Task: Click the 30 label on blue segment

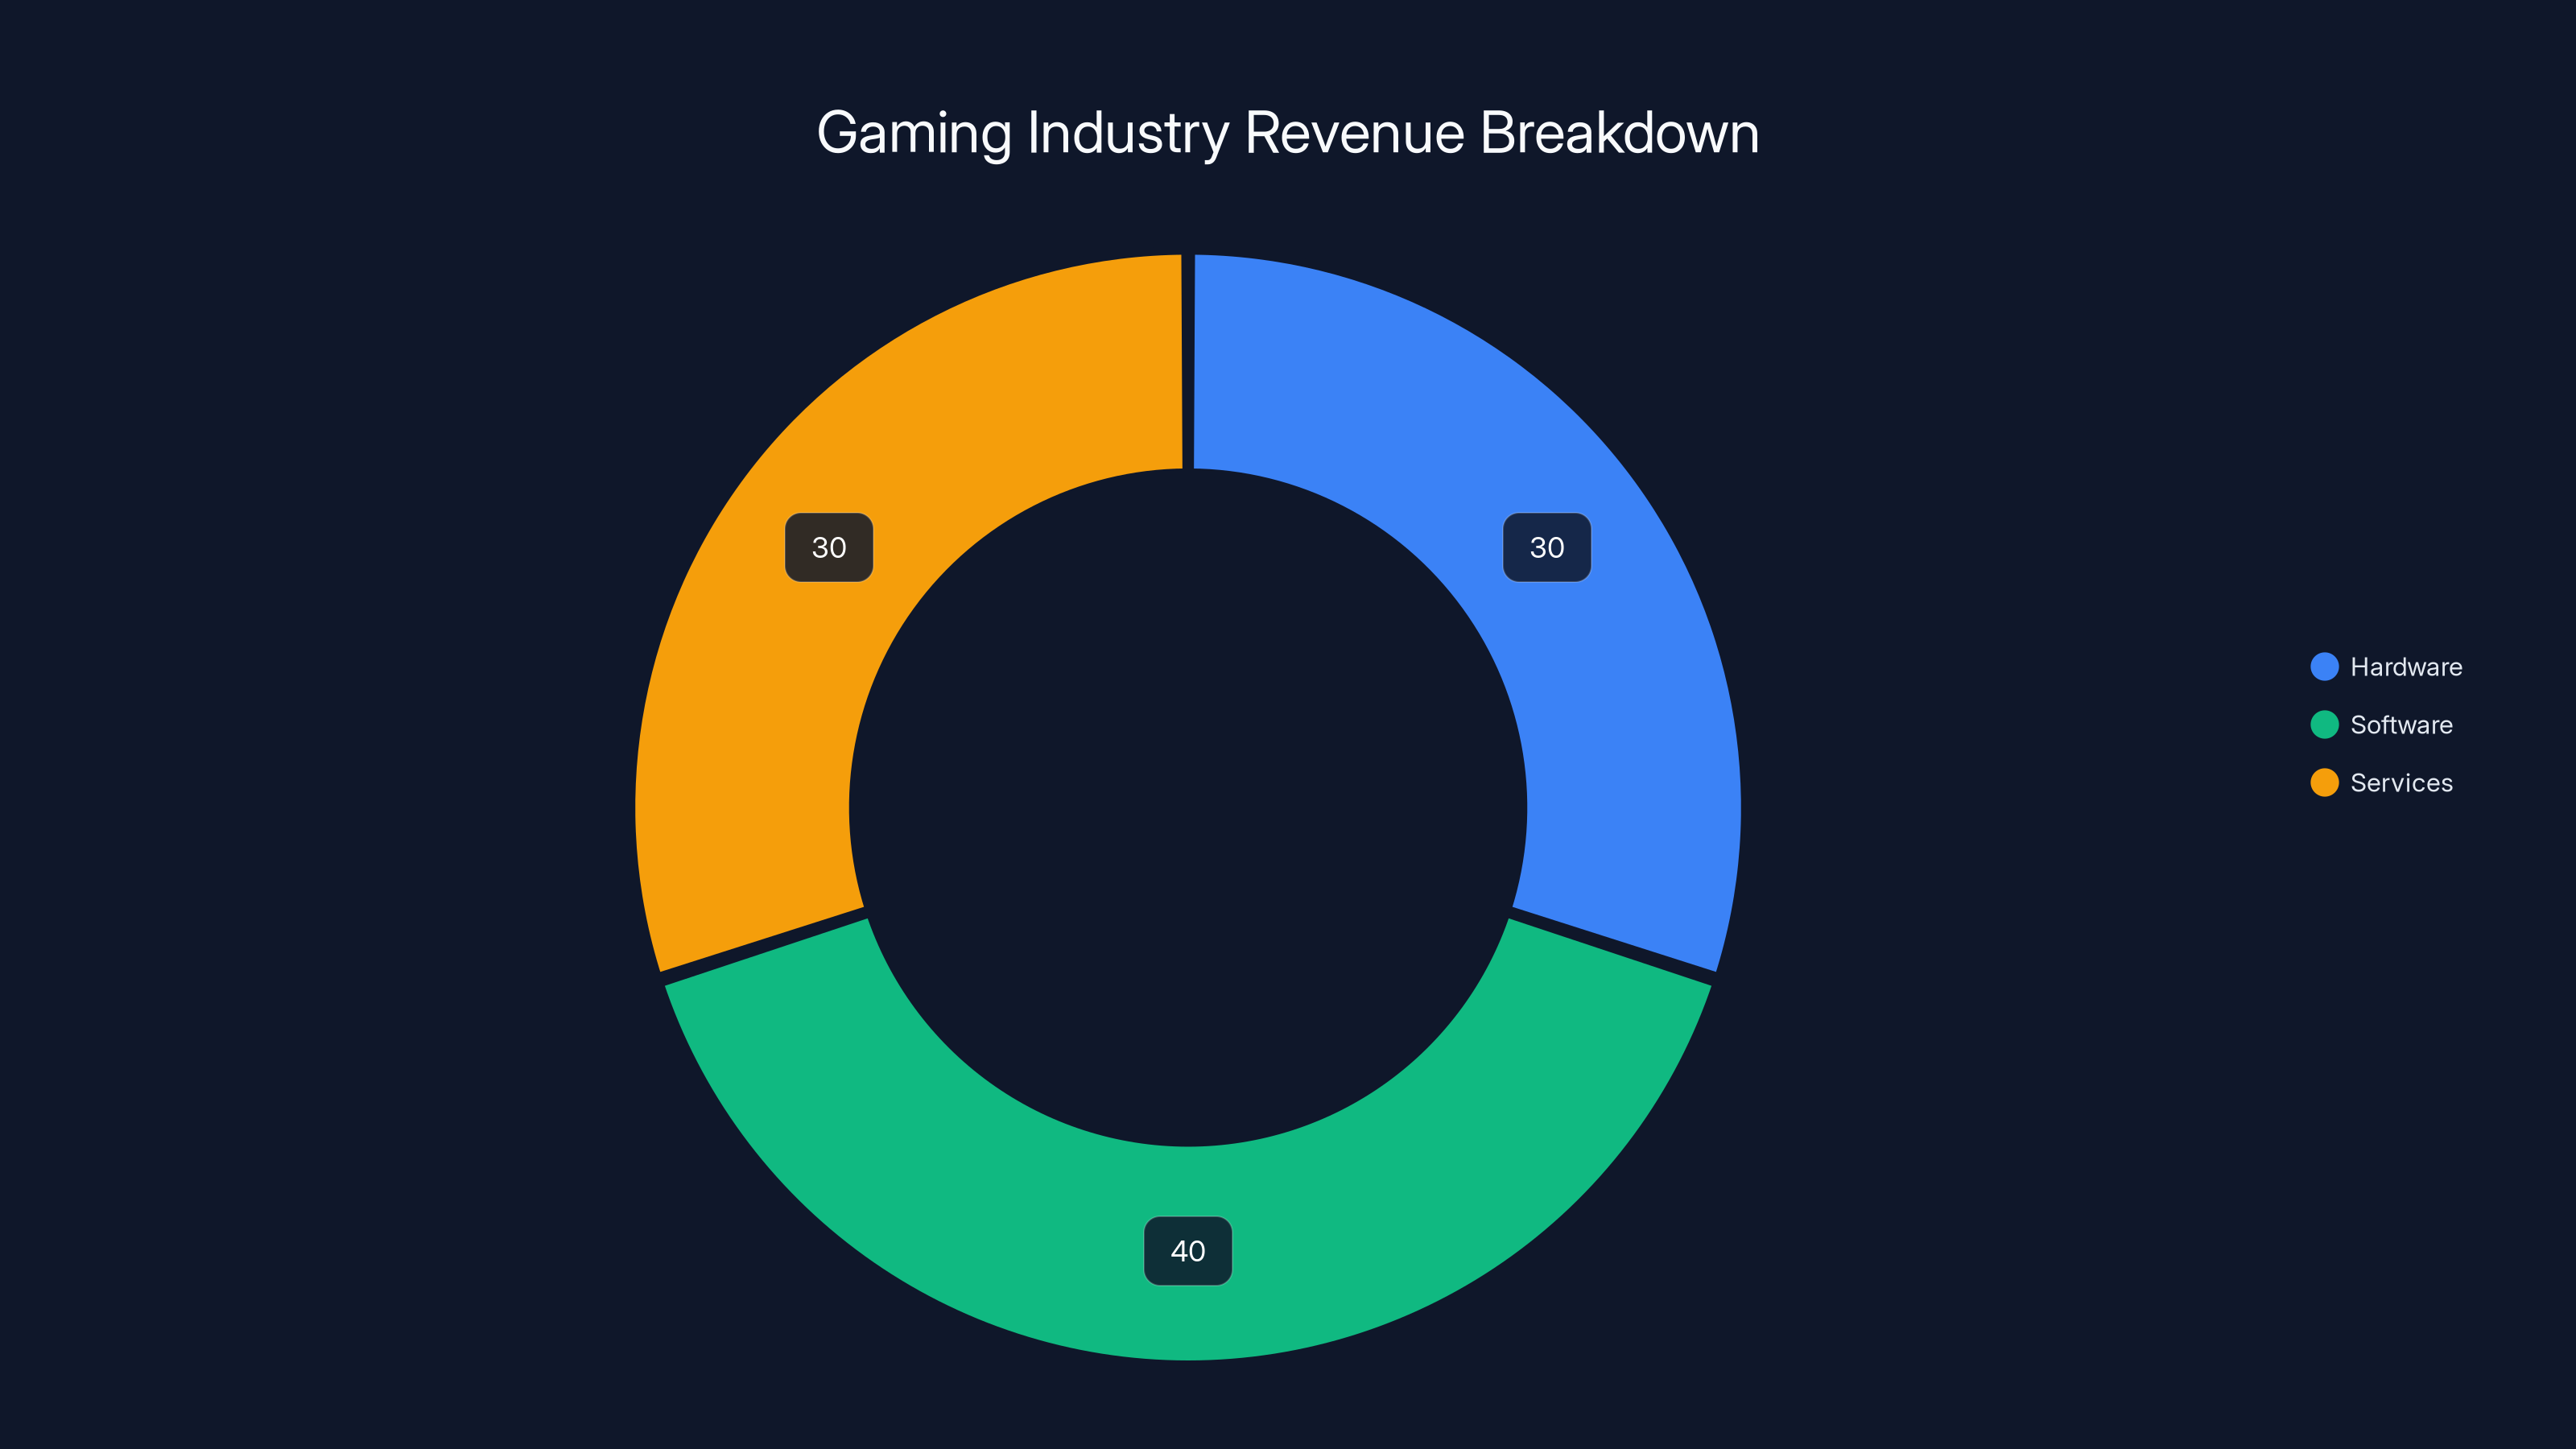Action: [x=1547, y=548]
